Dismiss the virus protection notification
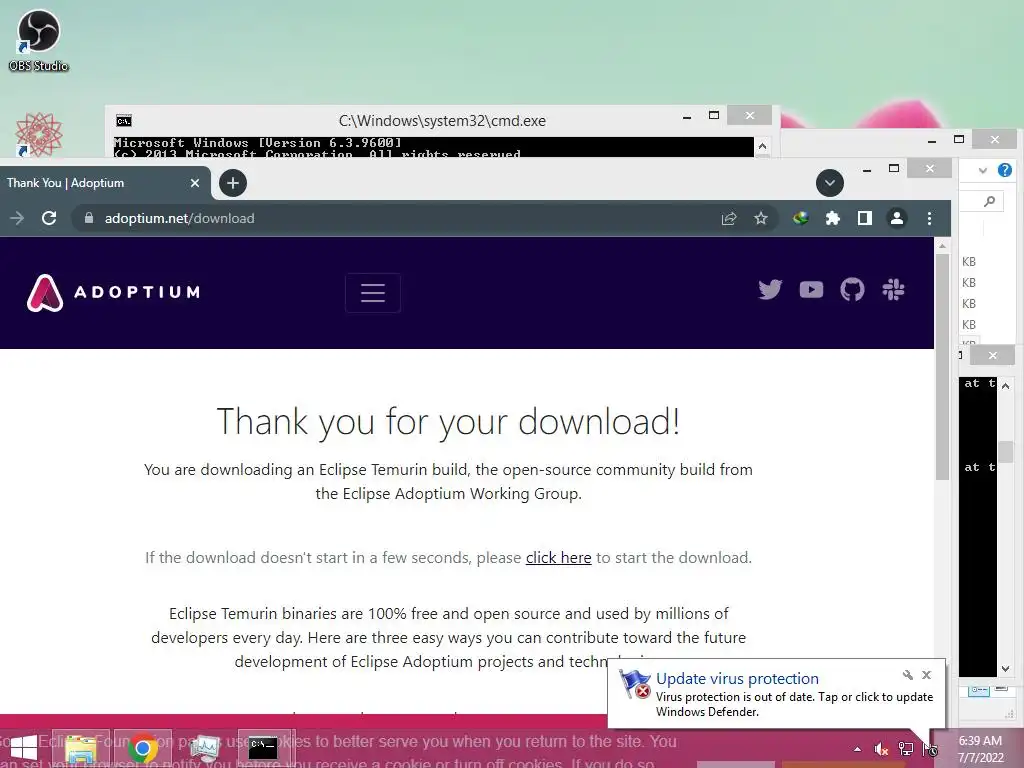This screenshot has width=1024, height=768. point(927,675)
